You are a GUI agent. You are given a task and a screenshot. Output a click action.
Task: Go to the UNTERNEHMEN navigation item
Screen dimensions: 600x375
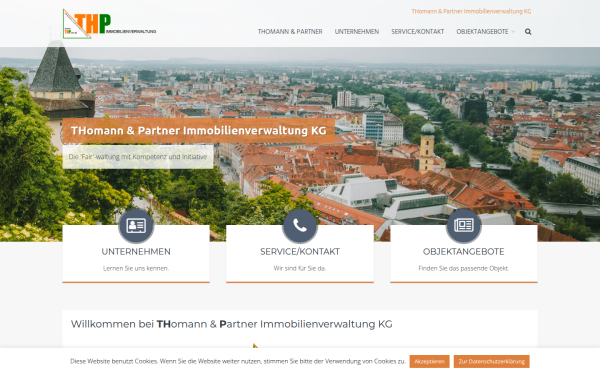click(x=357, y=32)
